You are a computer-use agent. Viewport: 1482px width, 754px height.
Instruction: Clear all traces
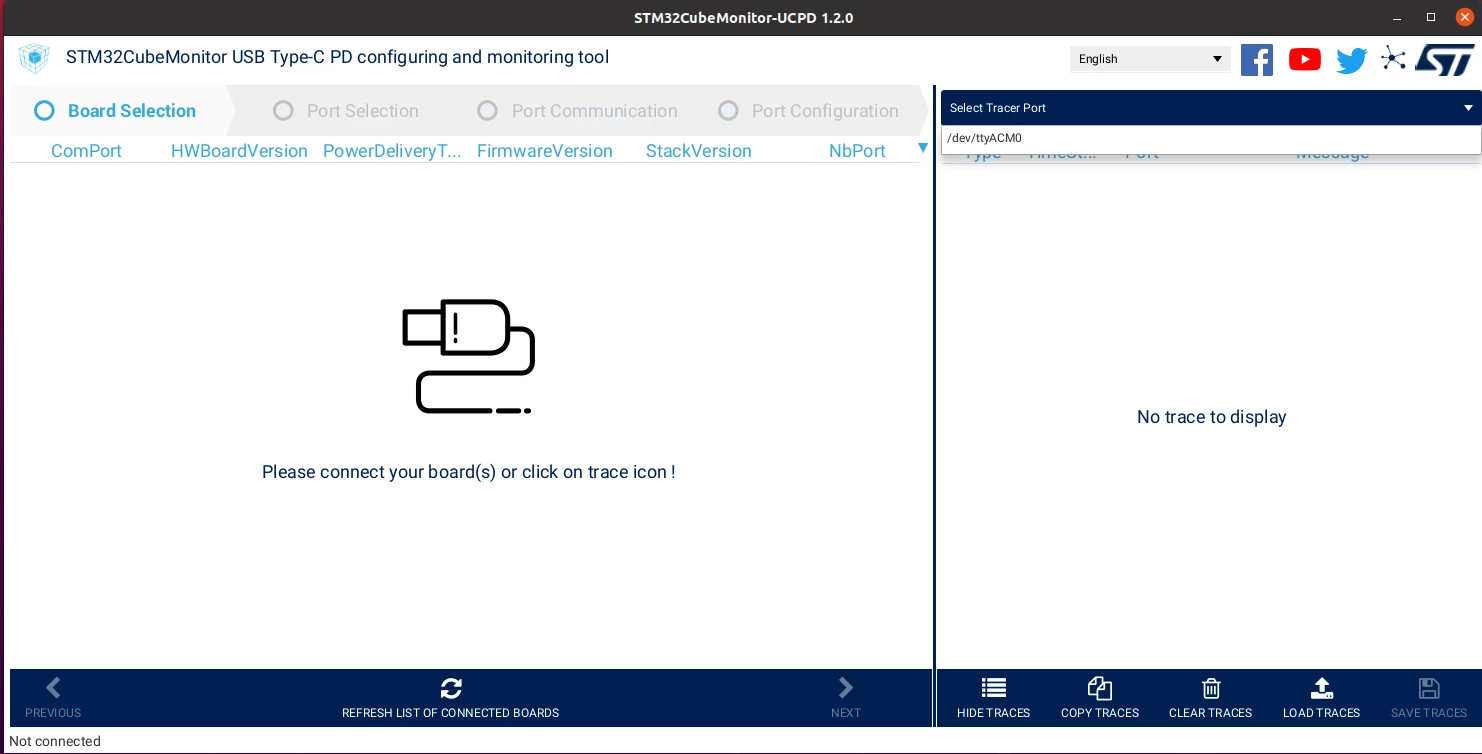tap(1211, 698)
